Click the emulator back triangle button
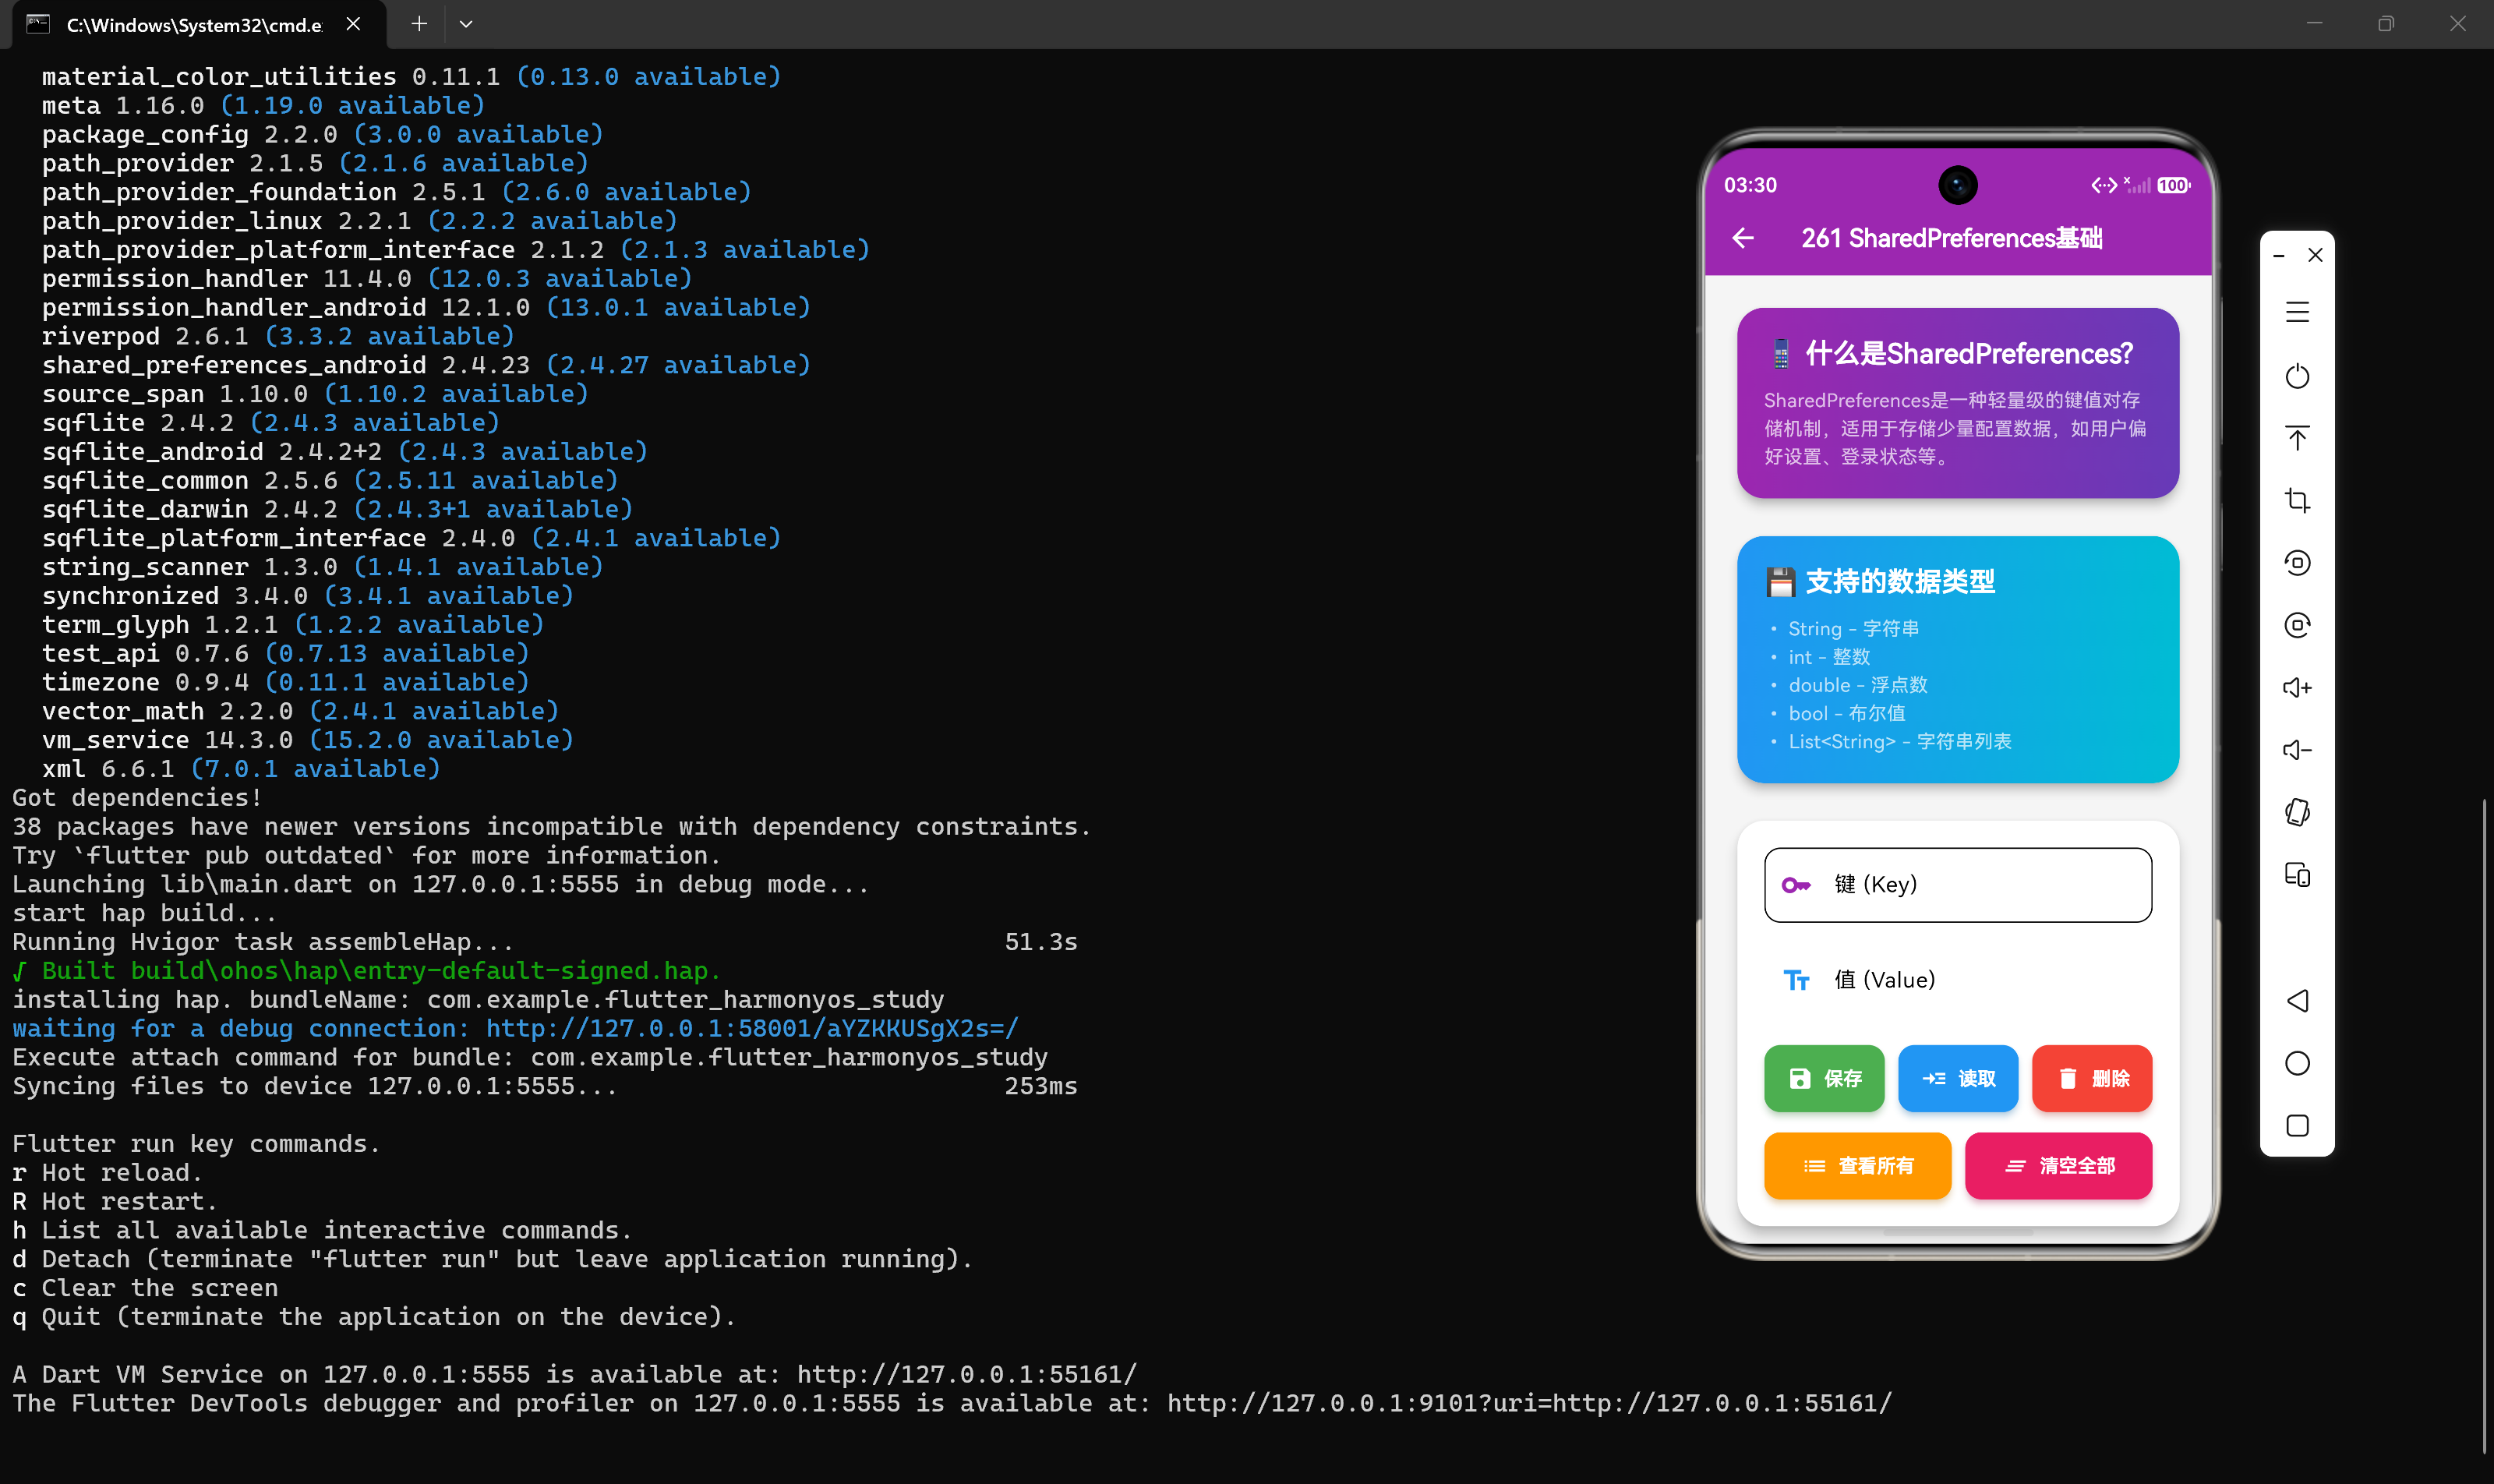2494x1484 pixels. coord(2297,1001)
